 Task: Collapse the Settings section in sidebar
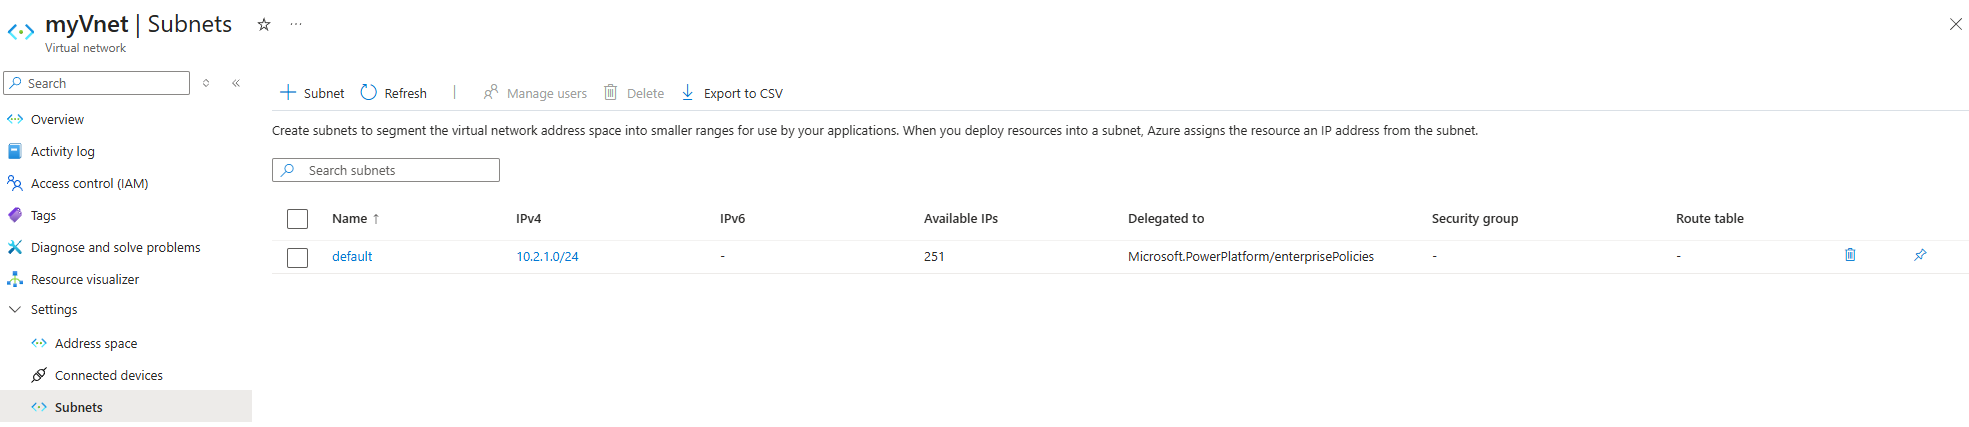[15, 310]
